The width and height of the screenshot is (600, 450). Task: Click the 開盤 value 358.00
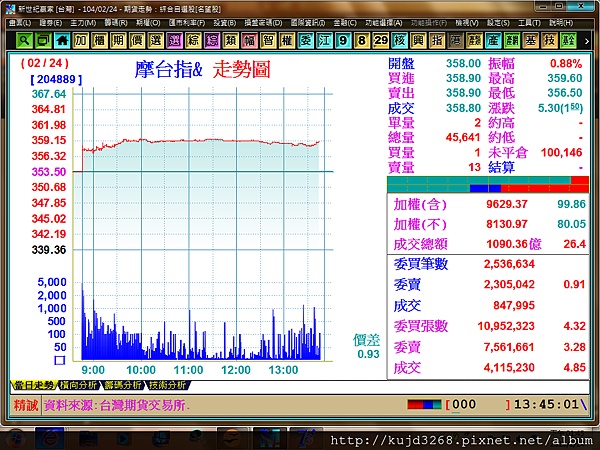[463, 63]
